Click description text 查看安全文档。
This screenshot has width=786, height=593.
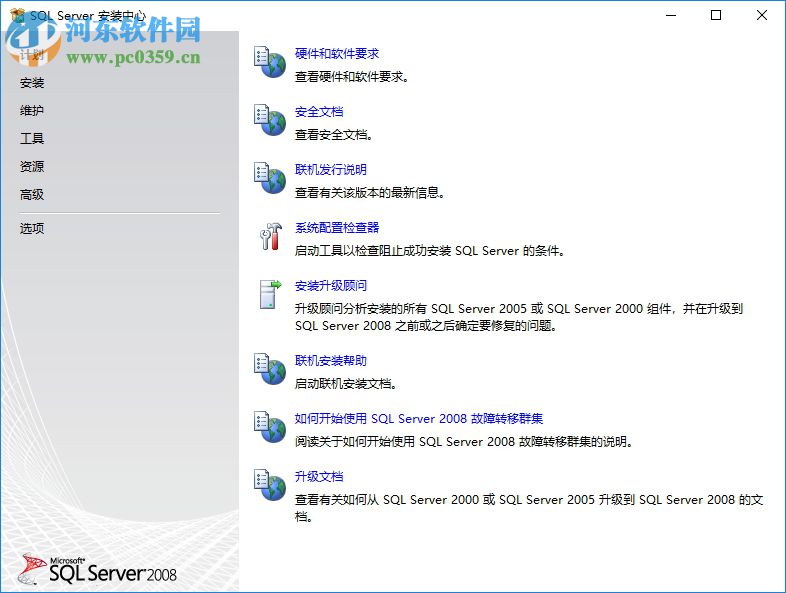pyautogui.click(x=334, y=135)
